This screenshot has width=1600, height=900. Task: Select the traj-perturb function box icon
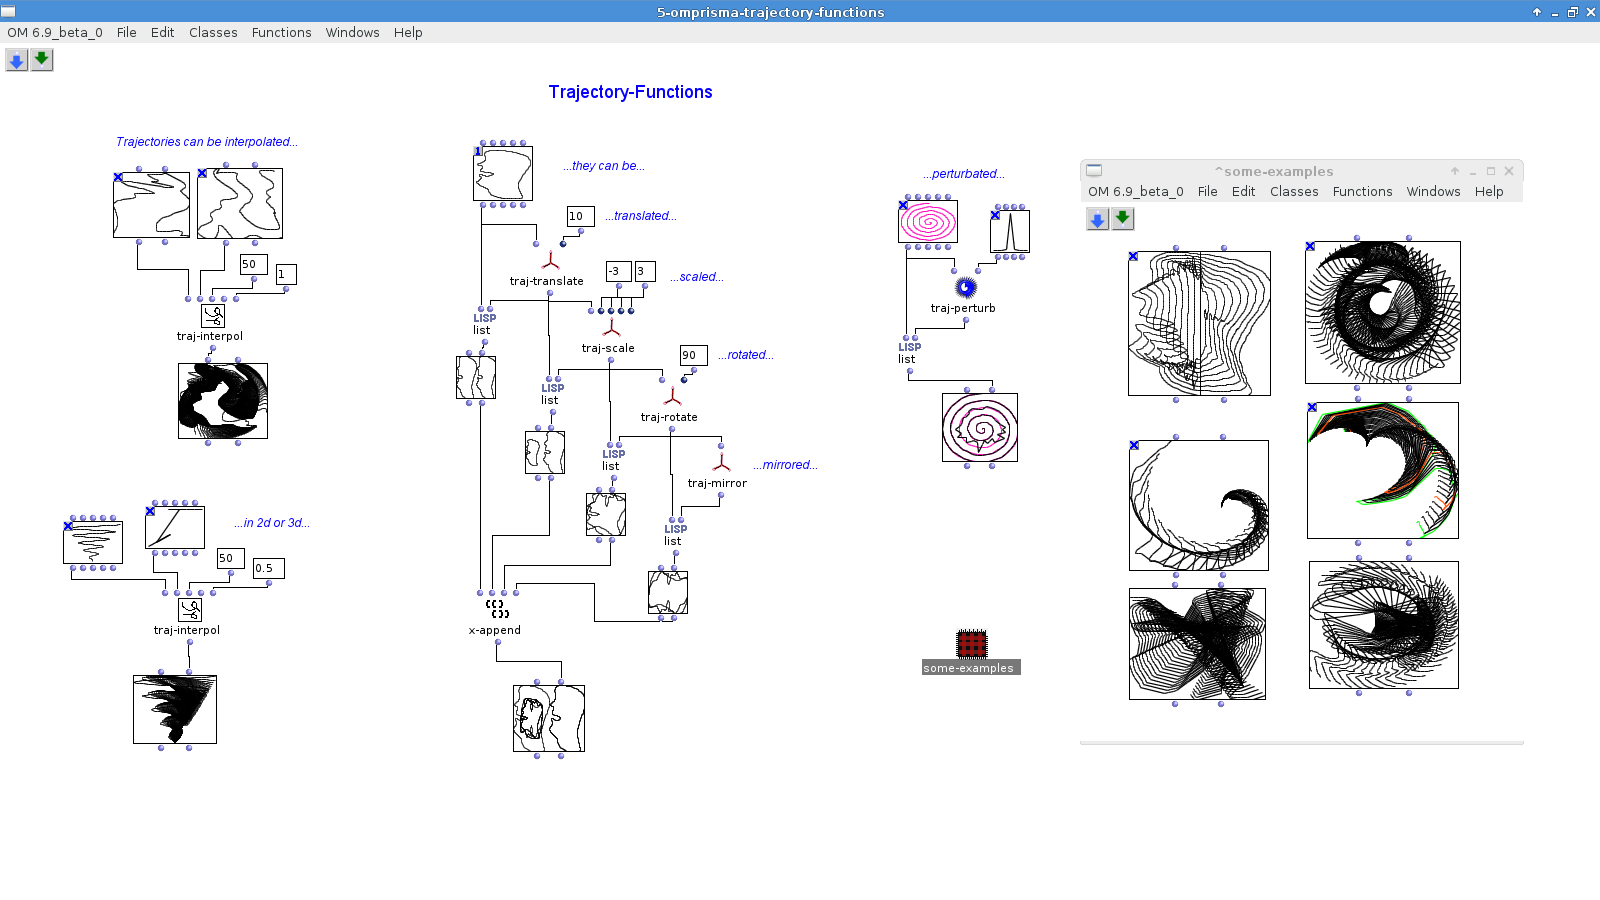click(x=965, y=288)
